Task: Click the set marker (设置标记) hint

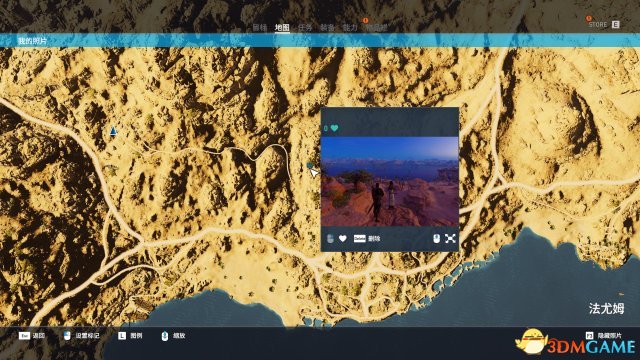Action: click(87, 336)
